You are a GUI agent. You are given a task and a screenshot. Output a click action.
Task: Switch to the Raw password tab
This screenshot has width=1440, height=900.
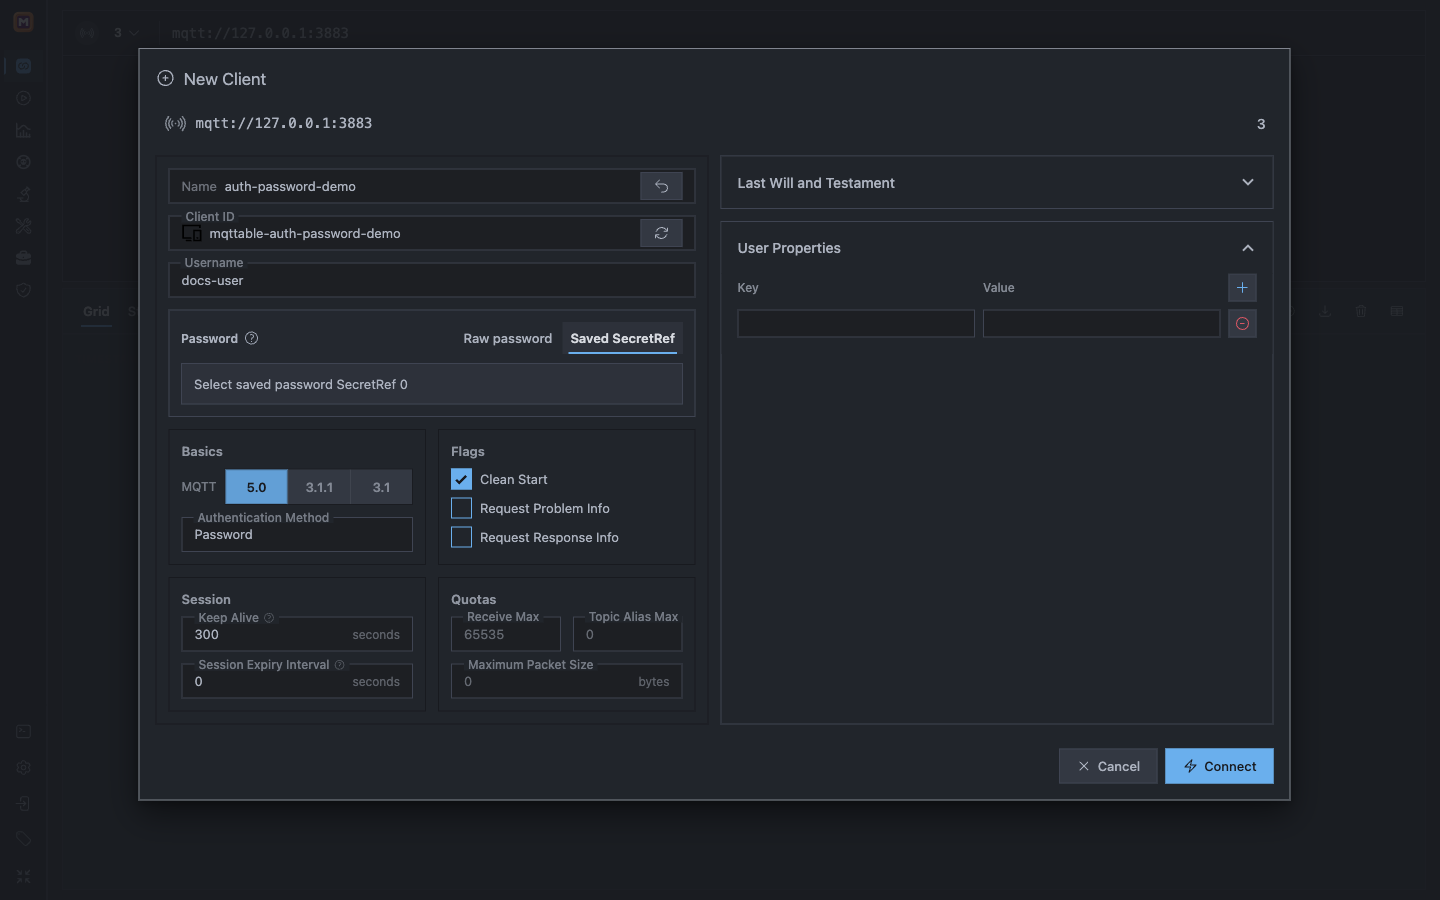507,338
